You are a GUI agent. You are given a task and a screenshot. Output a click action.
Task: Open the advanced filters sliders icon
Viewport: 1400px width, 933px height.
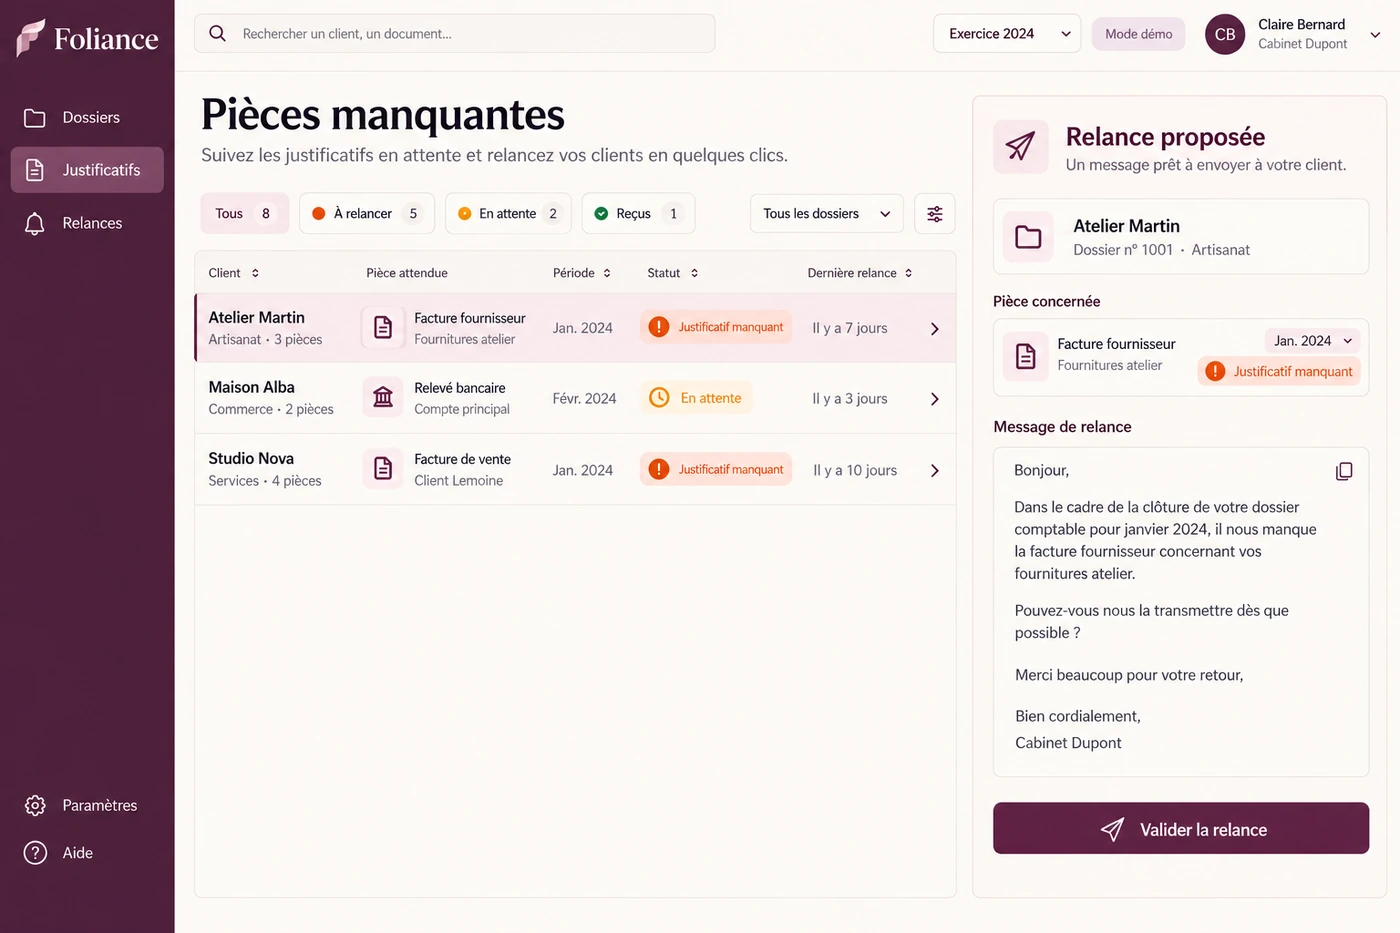pyautogui.click(x=935, y=213)
